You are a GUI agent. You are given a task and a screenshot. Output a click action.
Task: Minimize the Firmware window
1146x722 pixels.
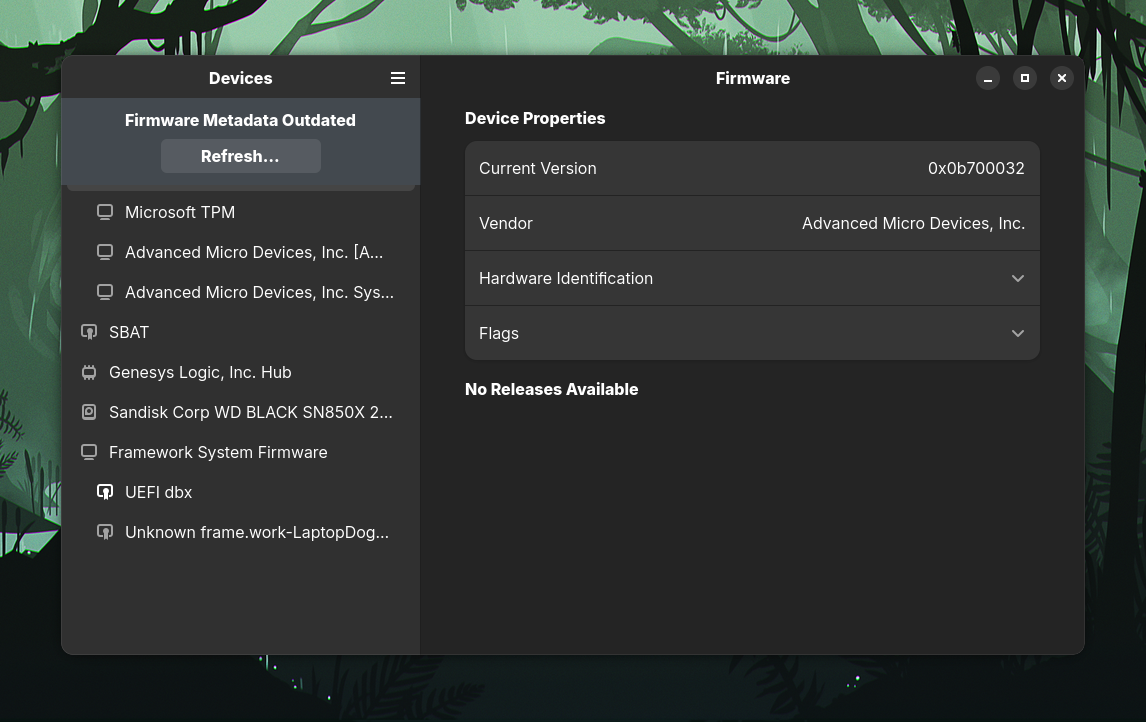coord(987,78)
